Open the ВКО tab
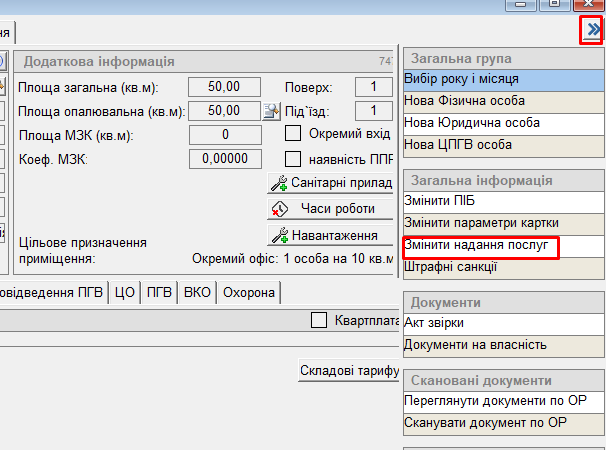 pyautogui.click(x=197, y=293)
